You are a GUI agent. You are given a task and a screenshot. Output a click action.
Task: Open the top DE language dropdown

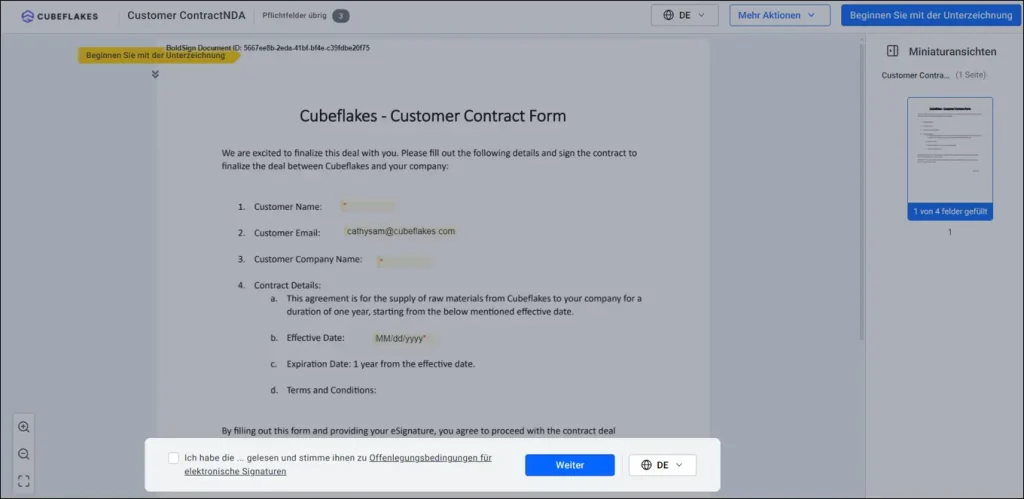[684, 15]
